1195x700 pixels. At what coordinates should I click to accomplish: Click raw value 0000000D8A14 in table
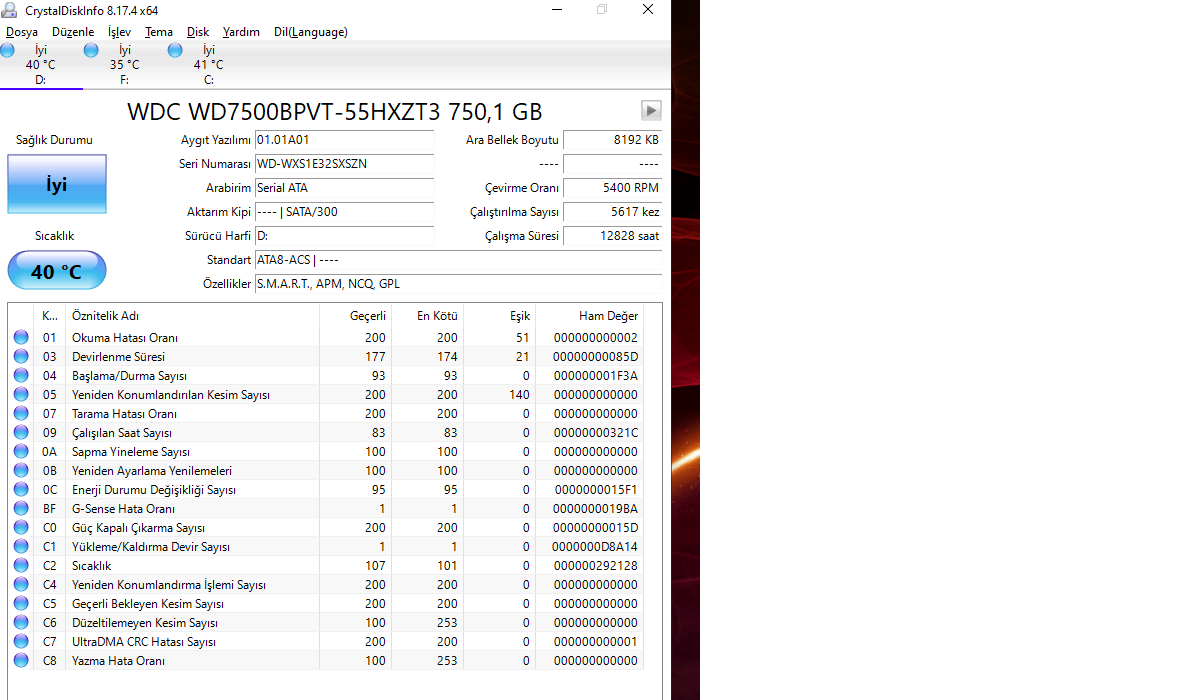595,547
